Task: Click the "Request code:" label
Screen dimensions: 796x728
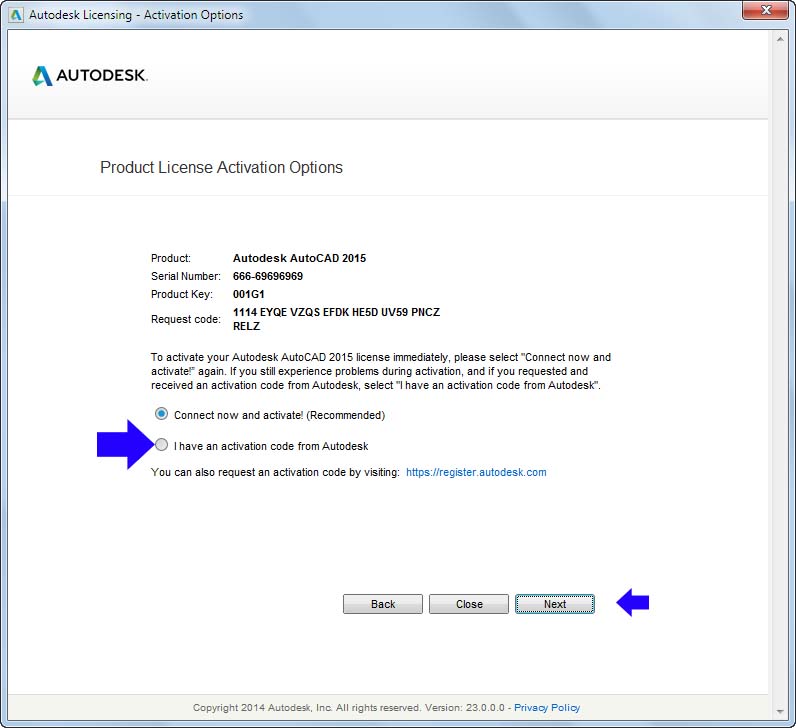Action: point(186,319)
